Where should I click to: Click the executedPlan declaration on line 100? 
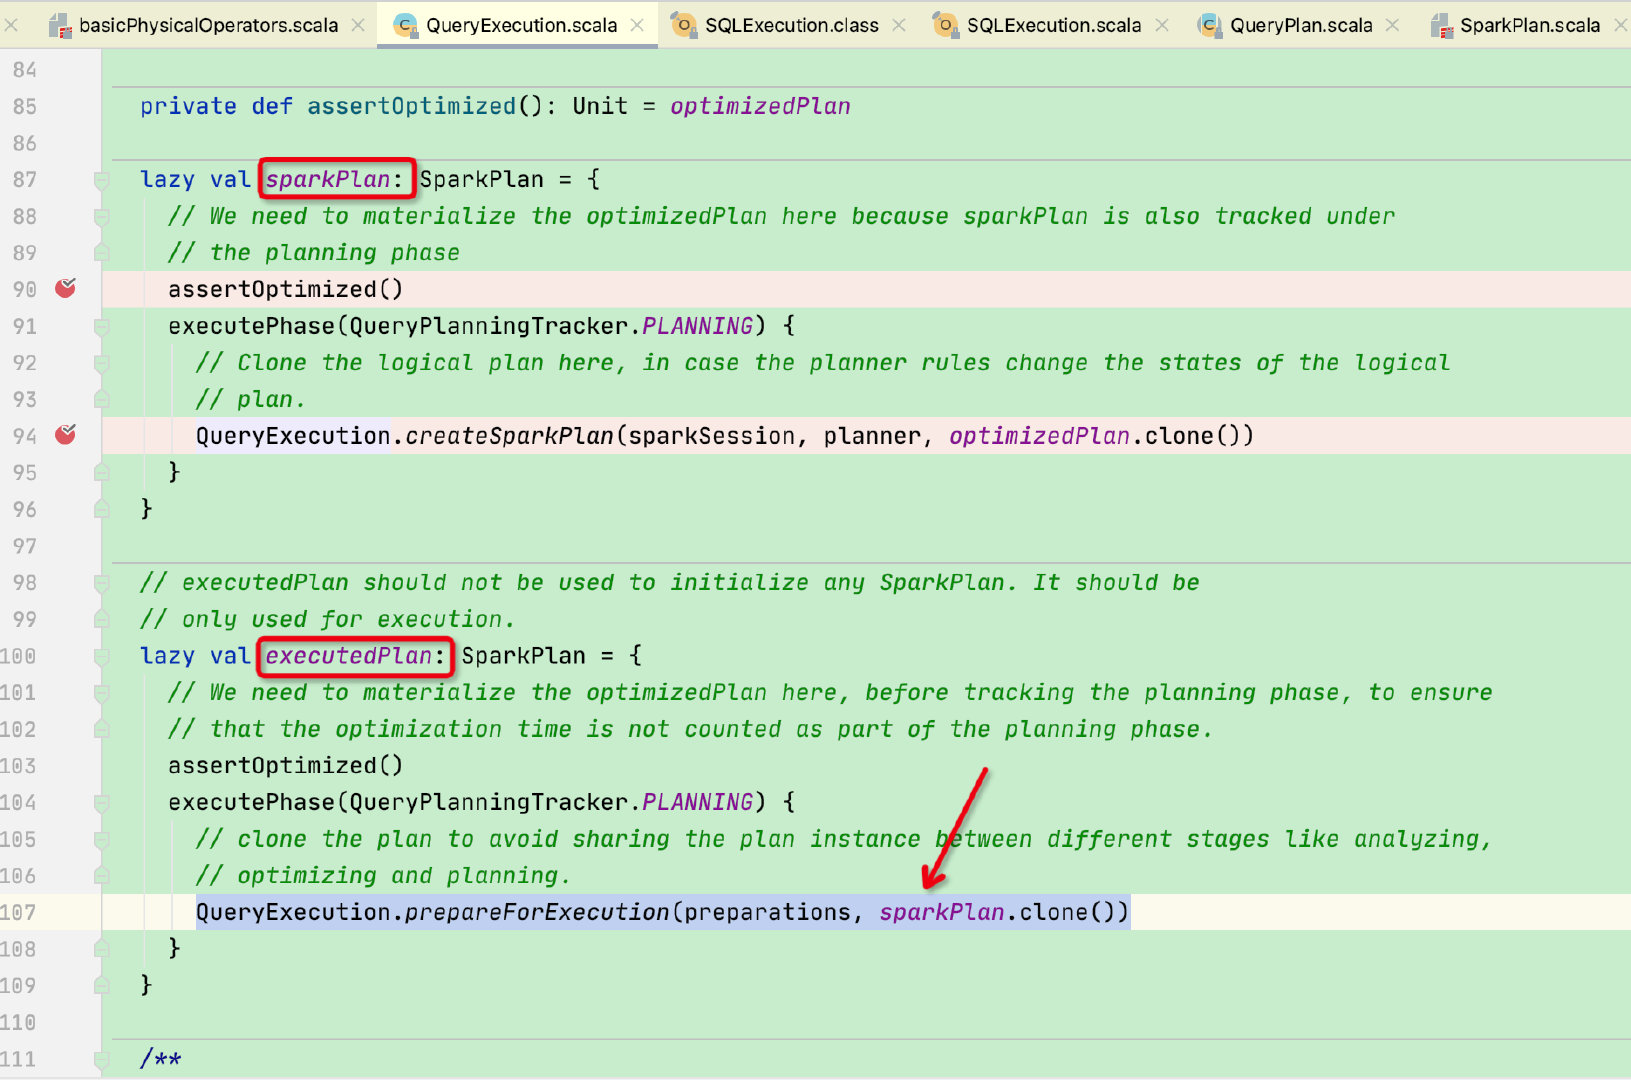click(x=349, y=656)
